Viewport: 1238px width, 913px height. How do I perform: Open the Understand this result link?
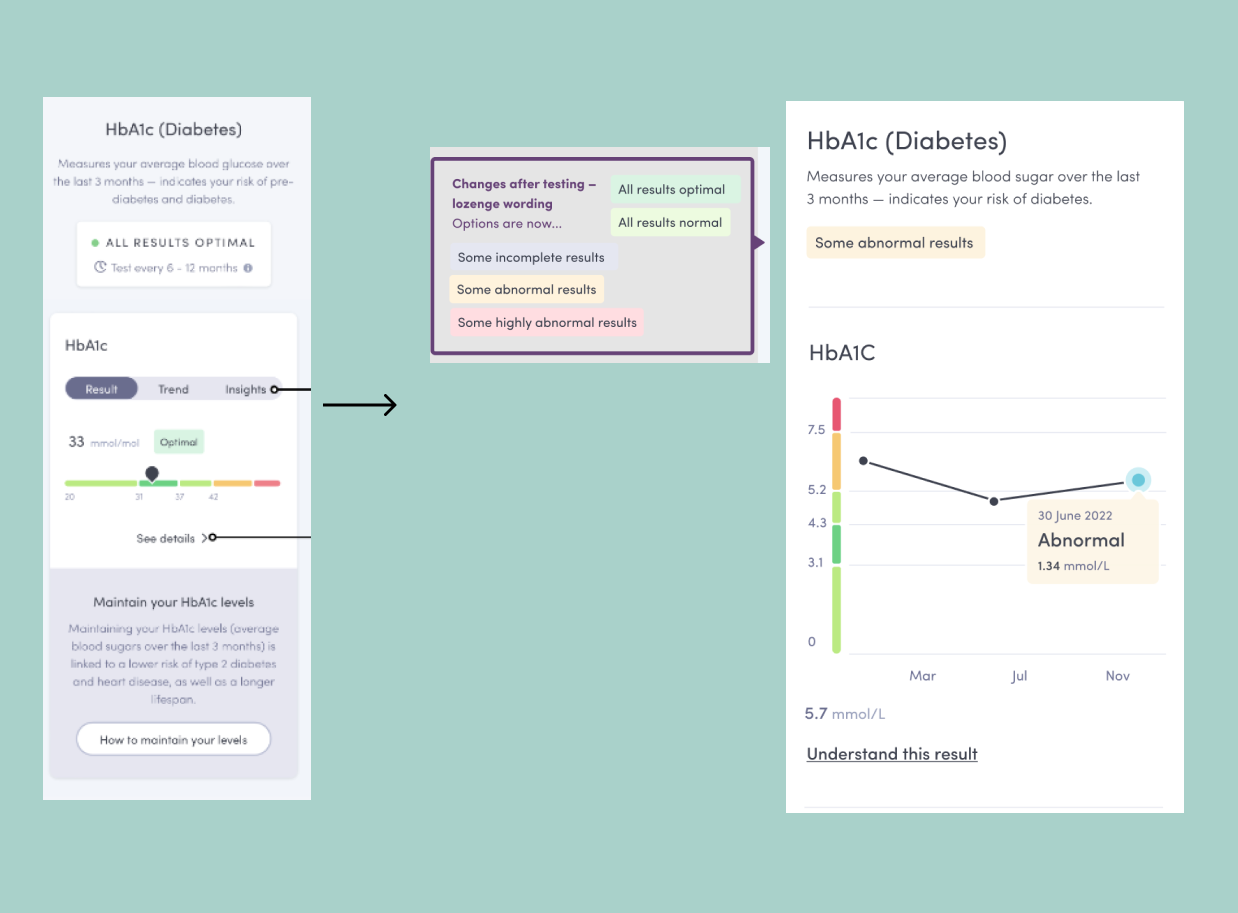[x=892, y=754]
